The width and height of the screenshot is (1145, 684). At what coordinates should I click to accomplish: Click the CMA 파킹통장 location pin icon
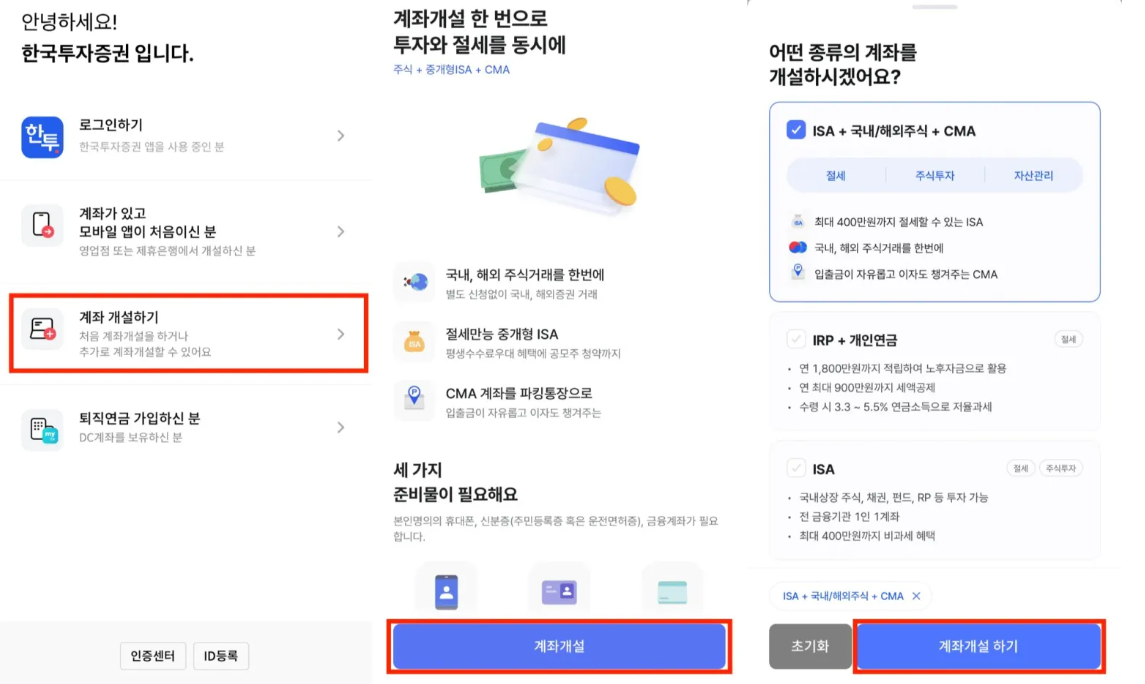(414, 398)
